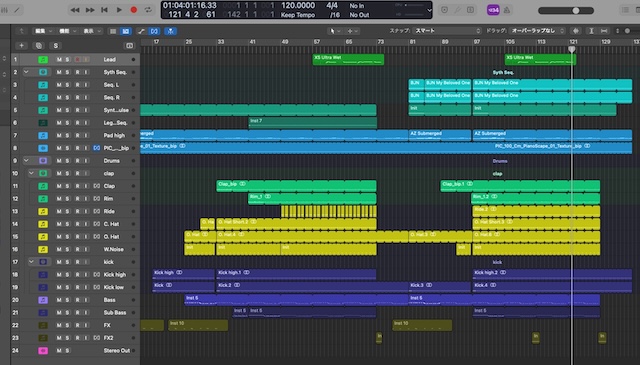Click the blue PIC audio track icon
The image size is (640, 365).
pyautogui.click(x=43, y=148)
